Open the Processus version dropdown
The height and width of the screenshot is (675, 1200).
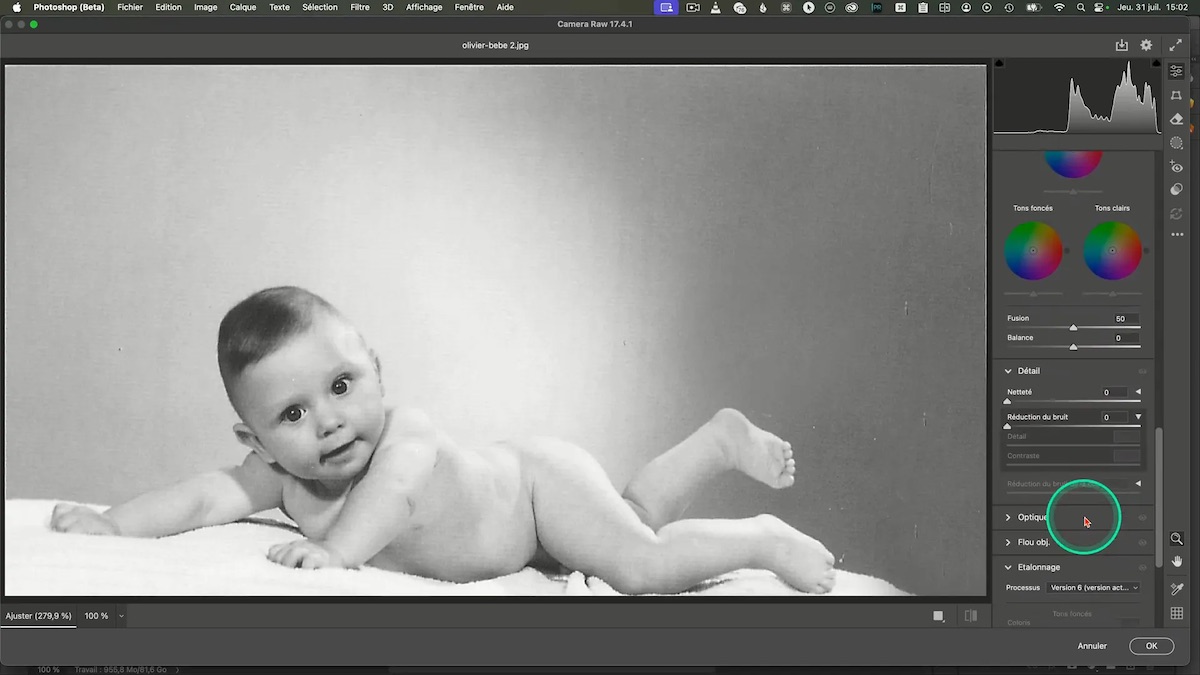(x=1094, y=588)
